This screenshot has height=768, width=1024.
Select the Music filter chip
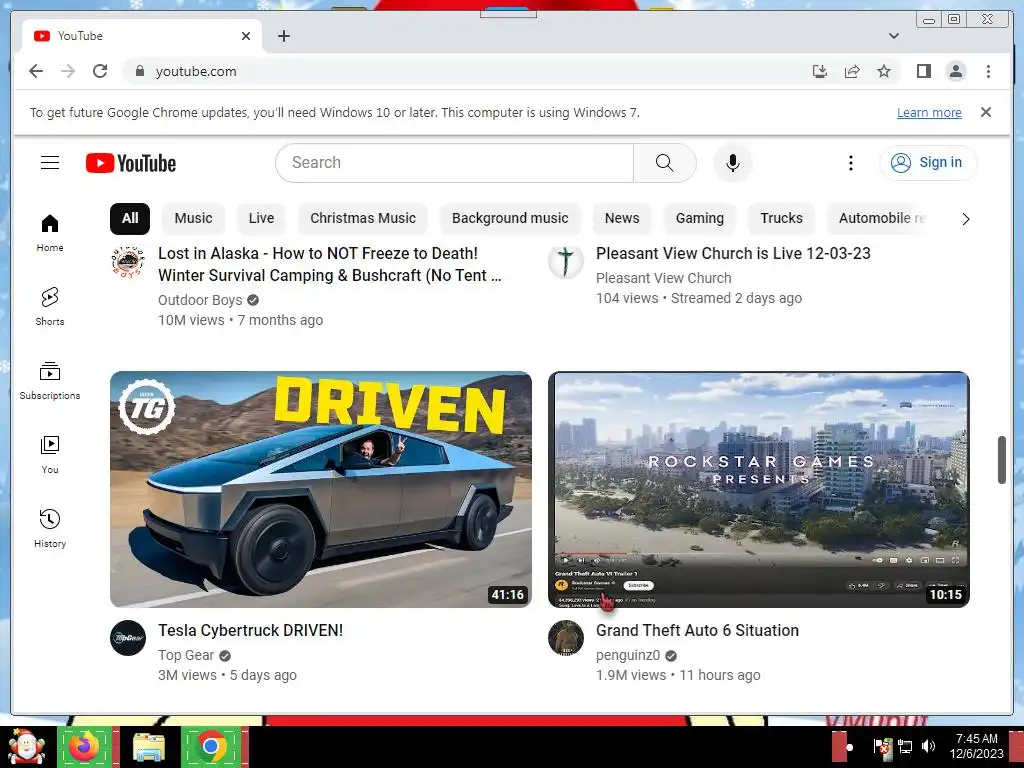[x=193, y=218]
